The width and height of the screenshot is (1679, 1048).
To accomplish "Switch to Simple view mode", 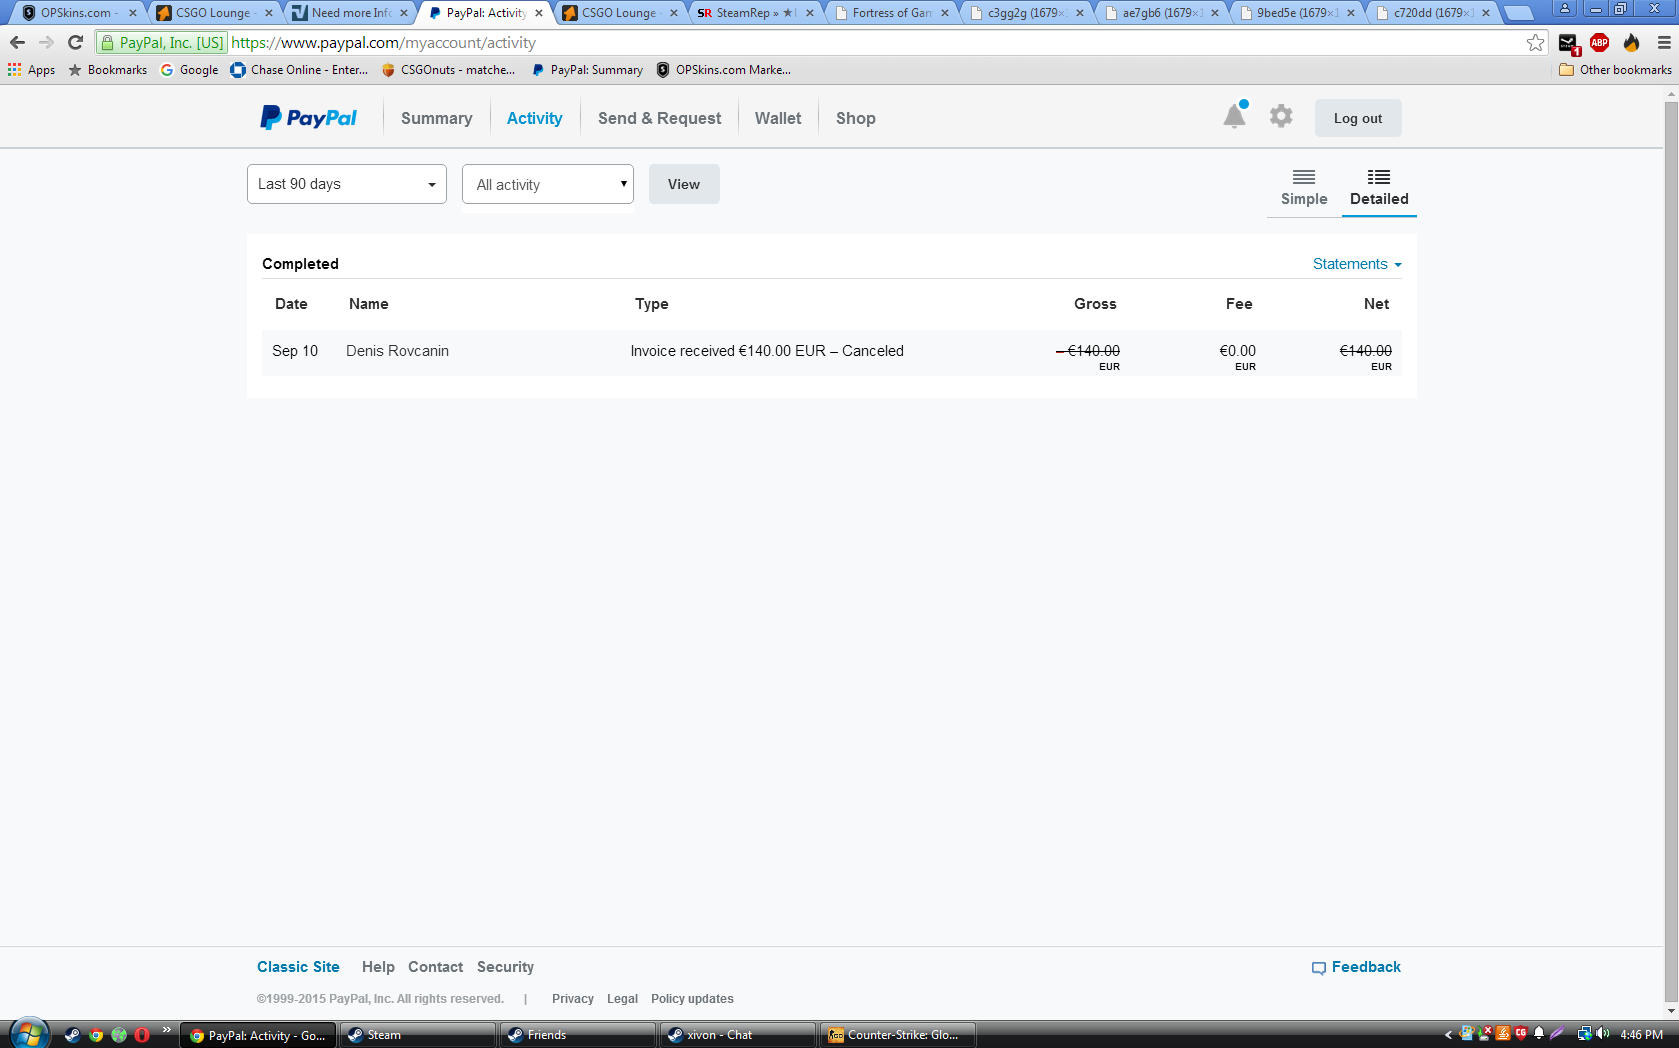I will pos(1303,187).
